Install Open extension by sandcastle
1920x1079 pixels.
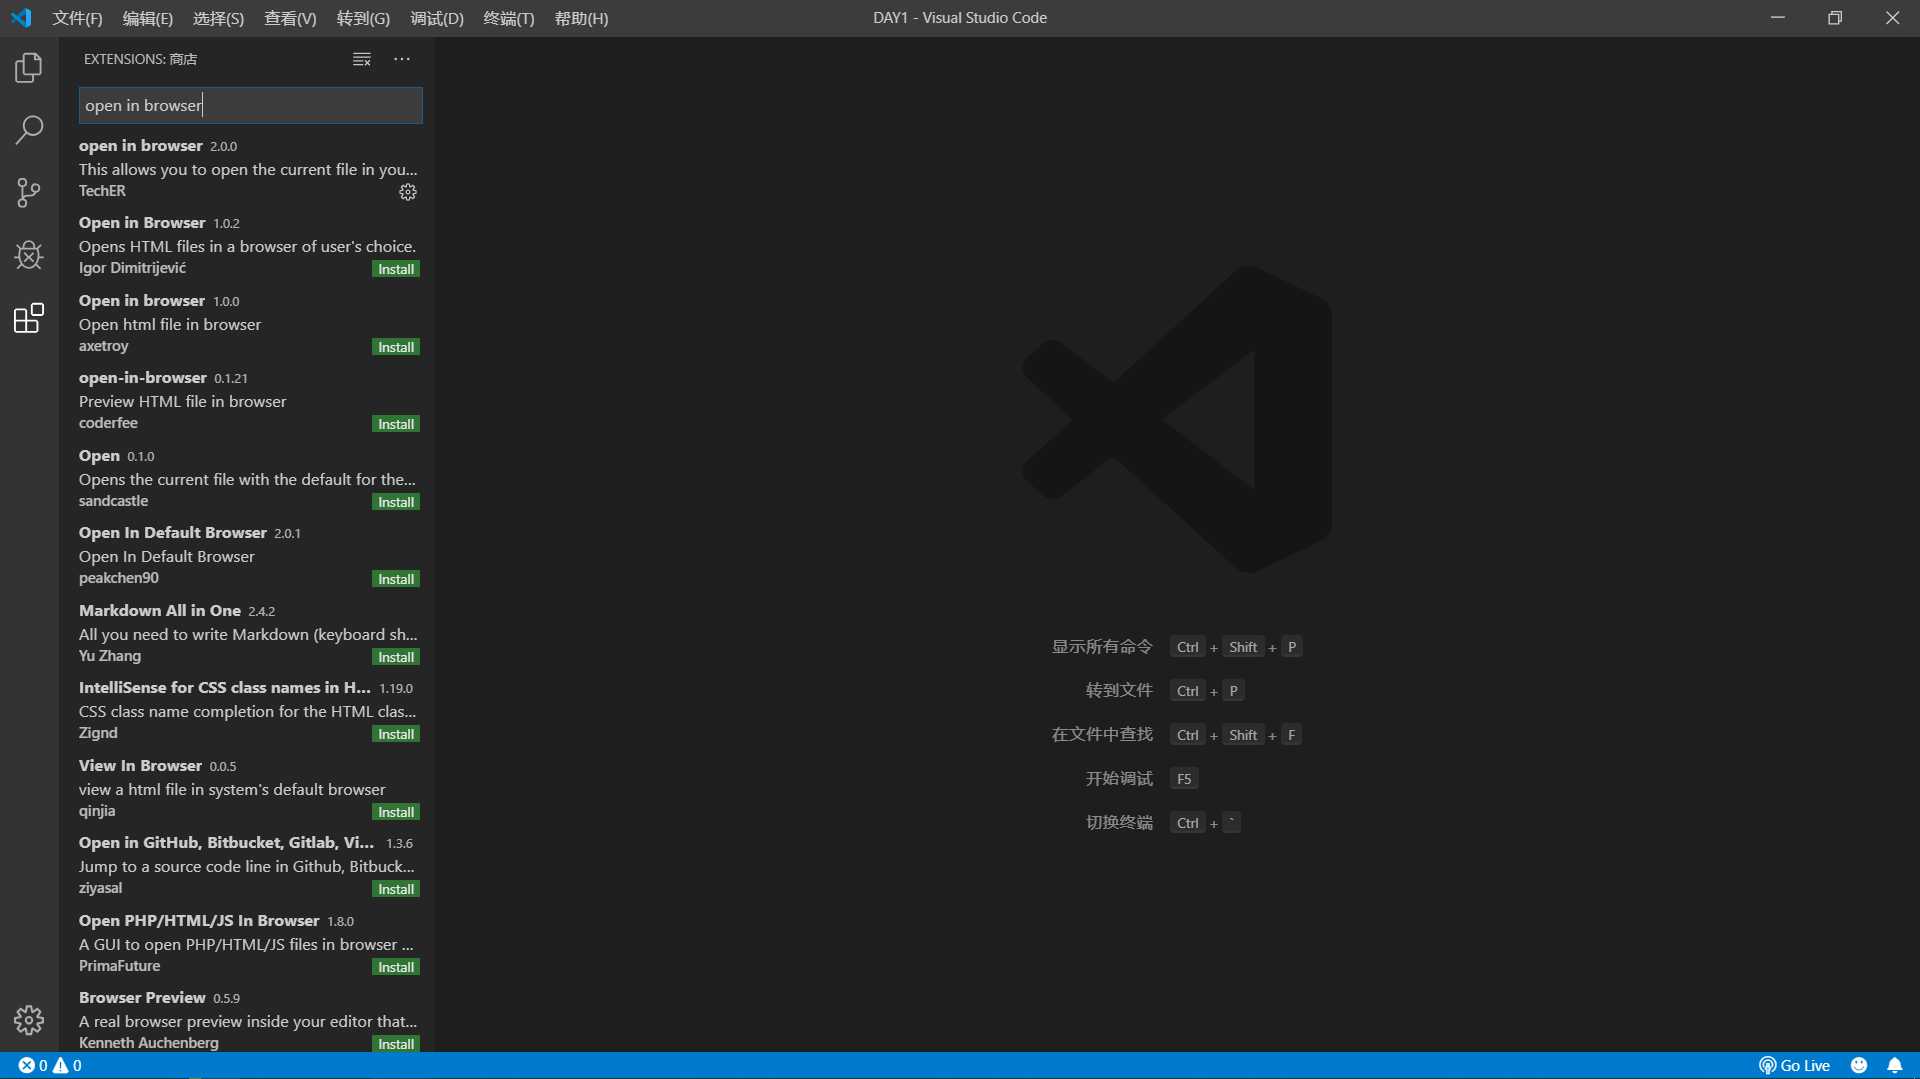click(x=396, y=502)
